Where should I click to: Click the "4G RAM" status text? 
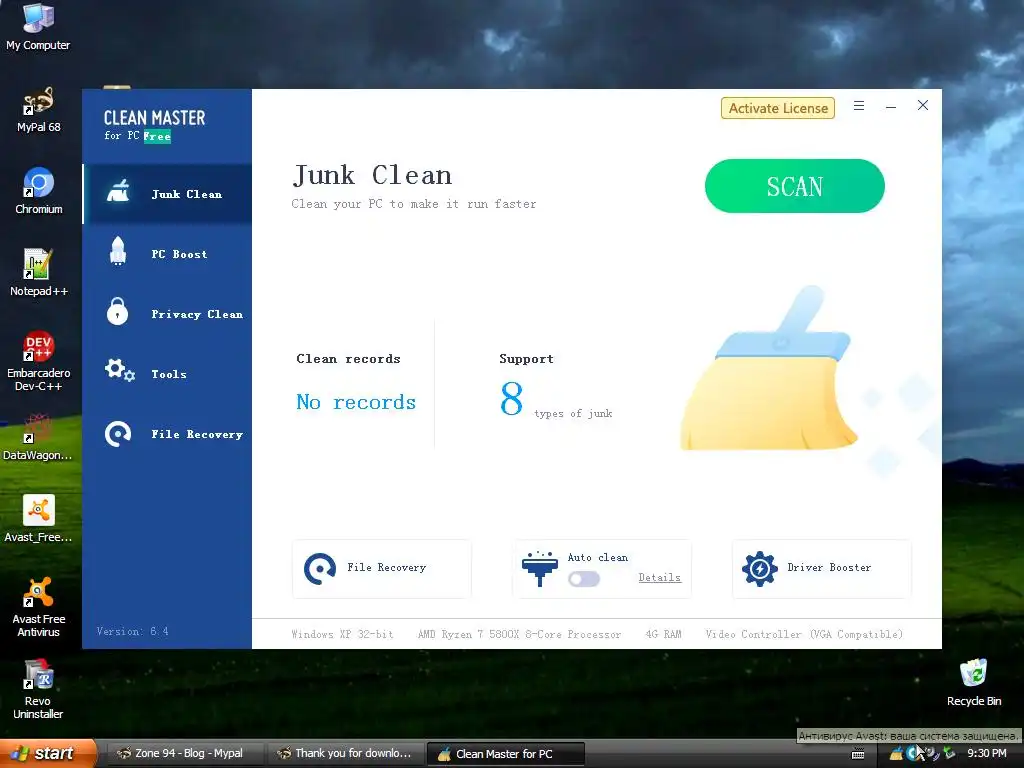pyautogui.click(x=663, y=634)
